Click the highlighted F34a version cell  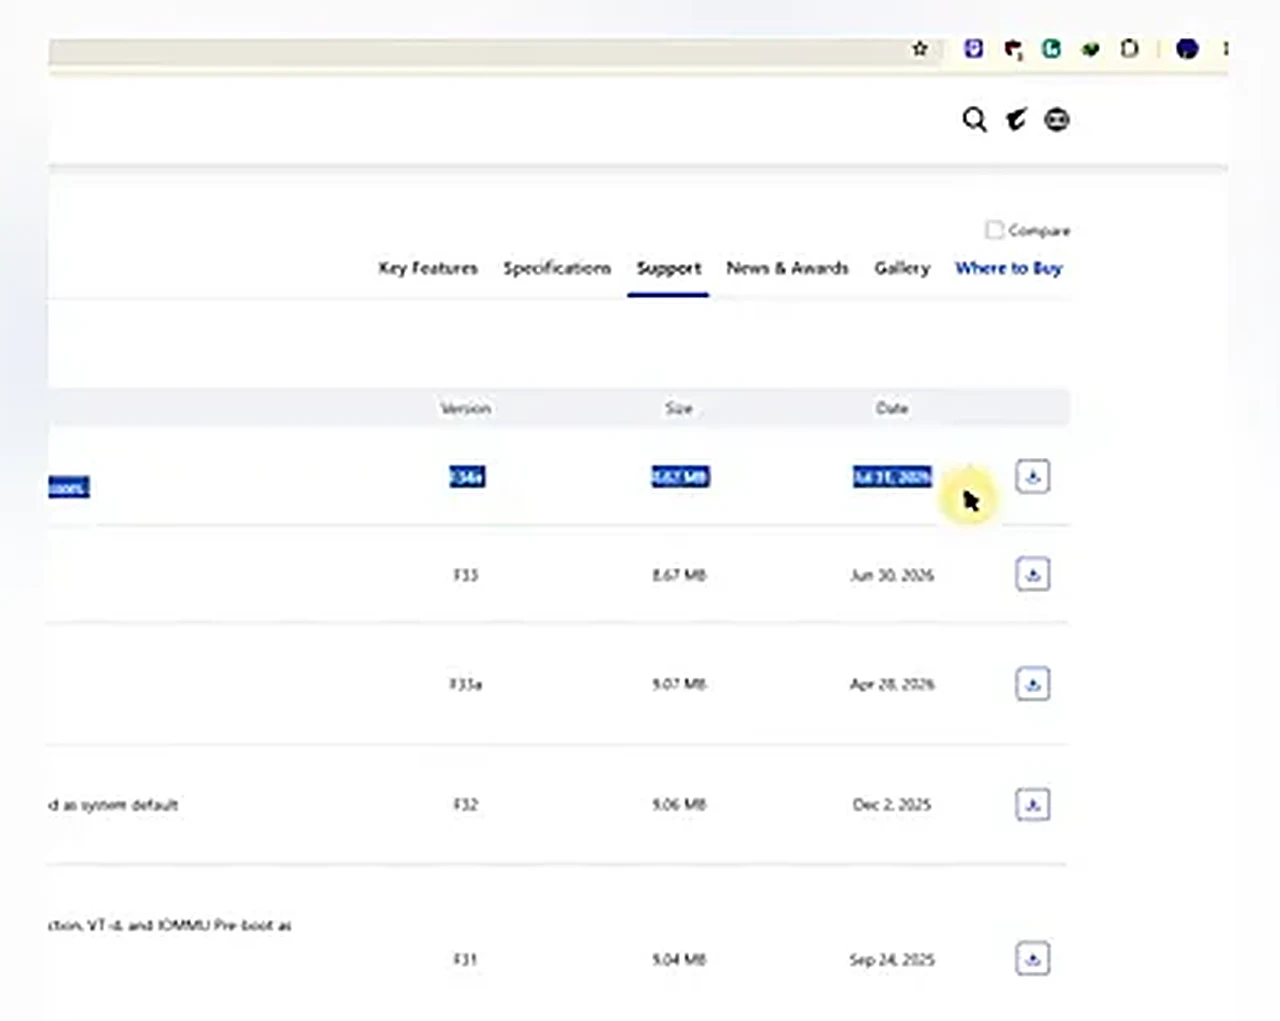pyautogui.click(x=467, y=477)
